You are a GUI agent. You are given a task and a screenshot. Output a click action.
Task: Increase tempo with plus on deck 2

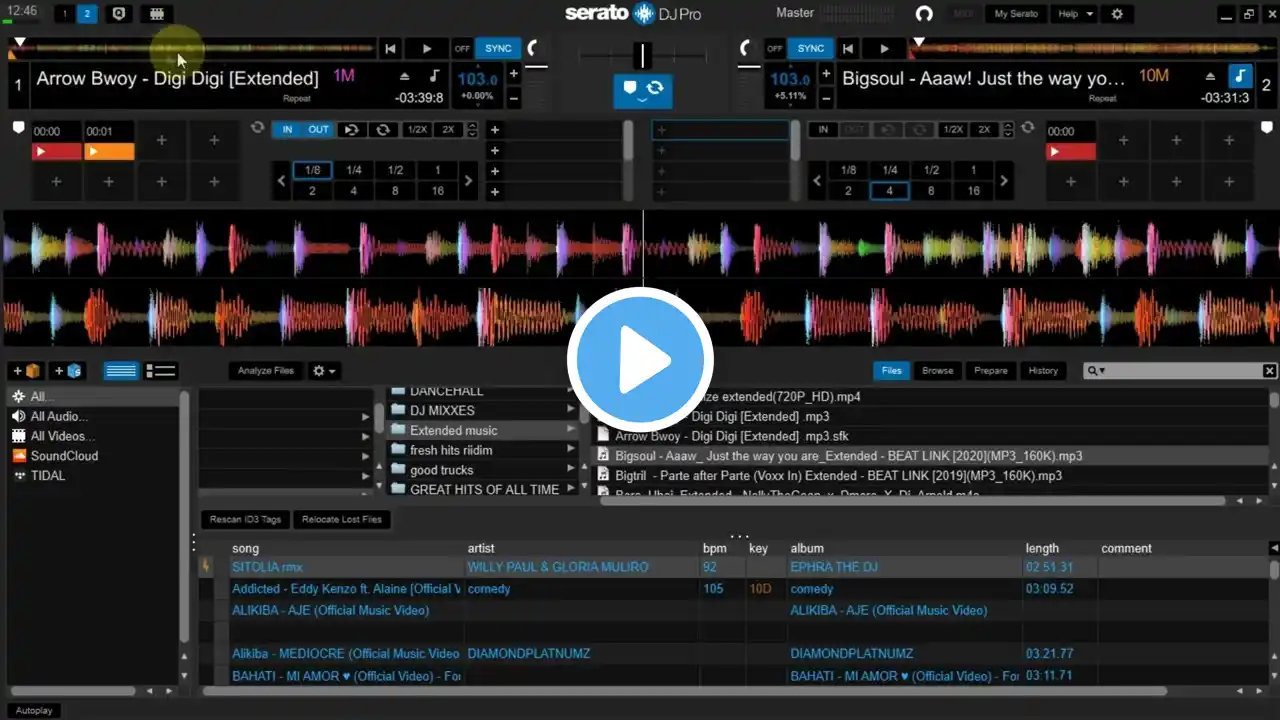point(826,74)
